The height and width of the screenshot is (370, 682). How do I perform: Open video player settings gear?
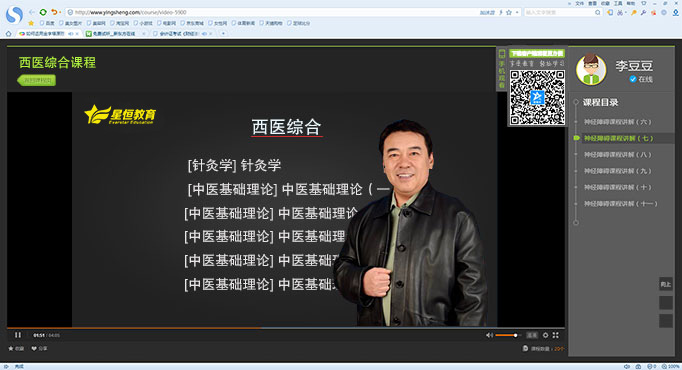545,335
